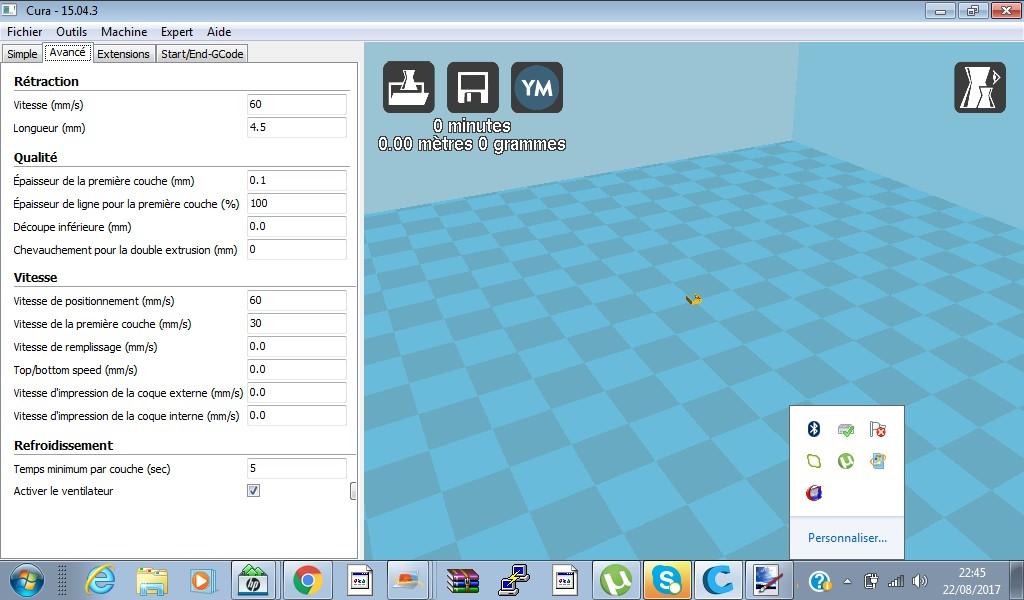Click the Load model icon
This screenshot has height=600, width=1024.
pos(409,87)
